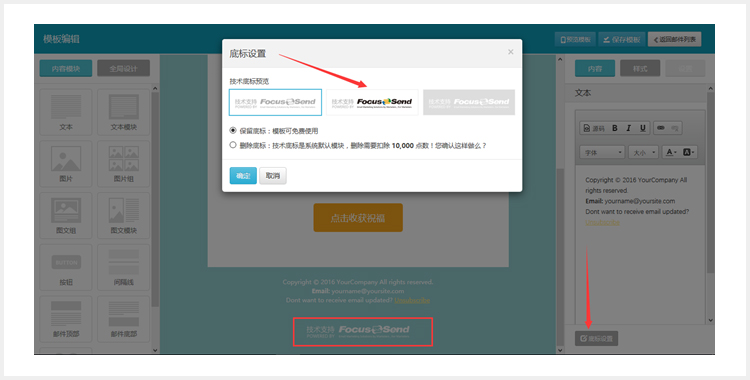The image size is (750, 380).
Task: Add the 图片组 image group module
Action: pyautogui.click(x=123, y=164)
